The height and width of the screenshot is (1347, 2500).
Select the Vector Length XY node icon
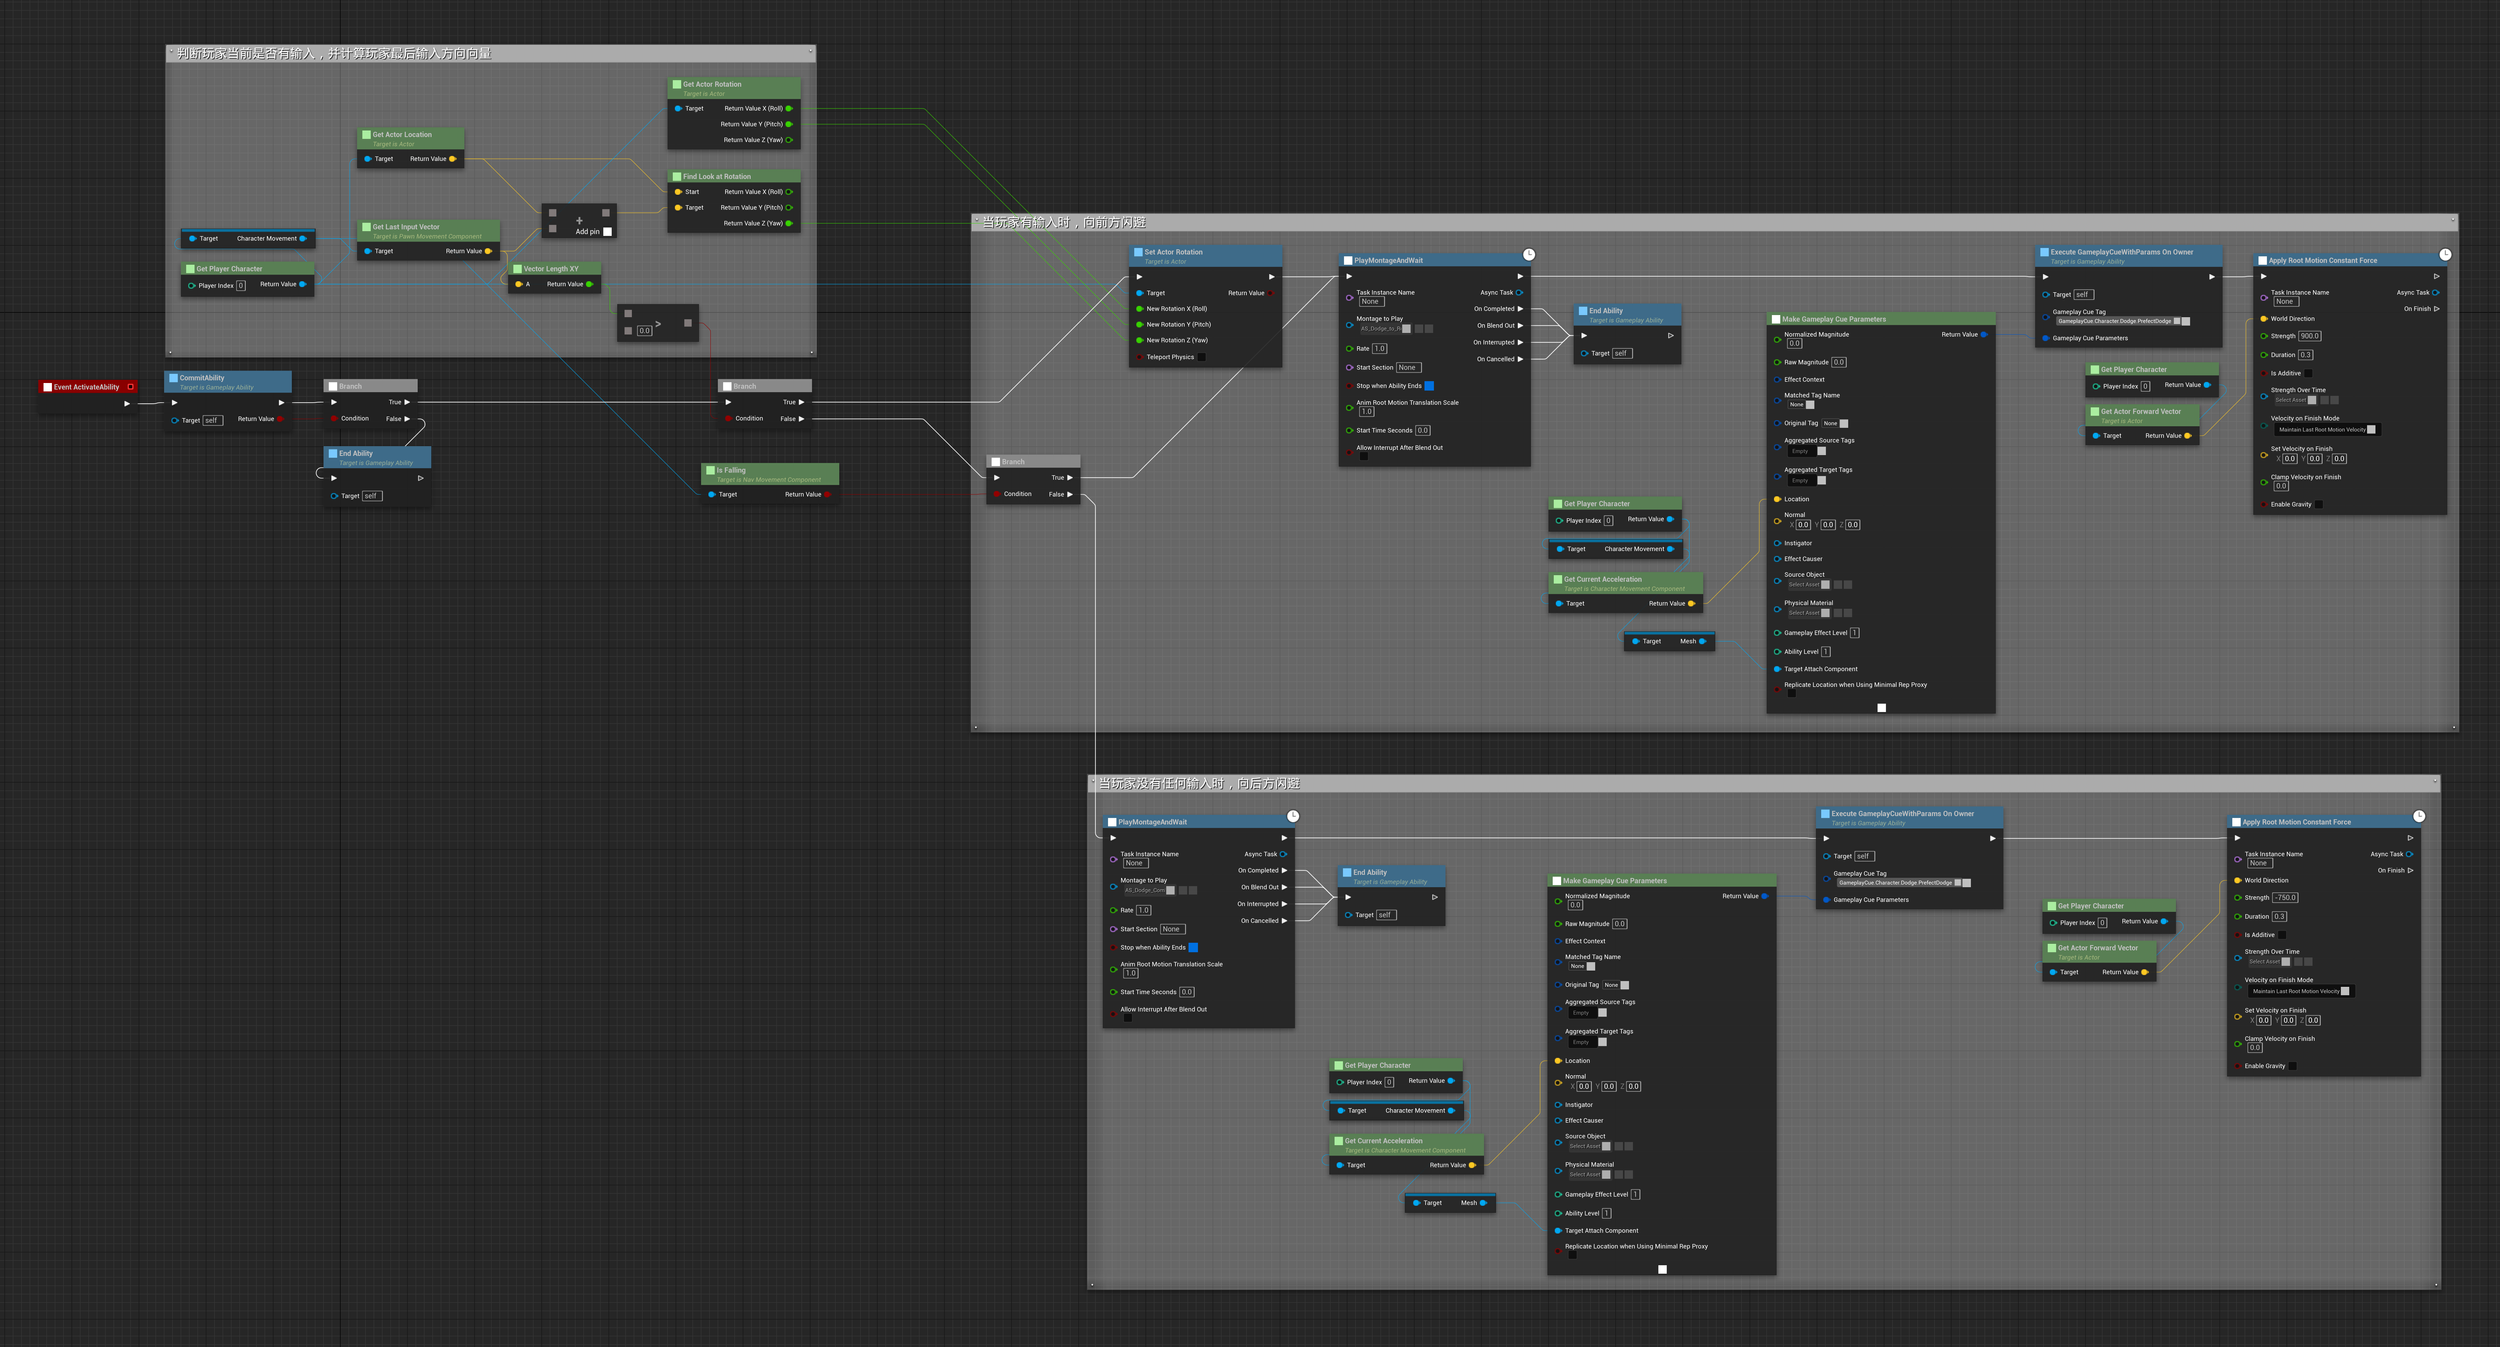click(x=517, y=268)
